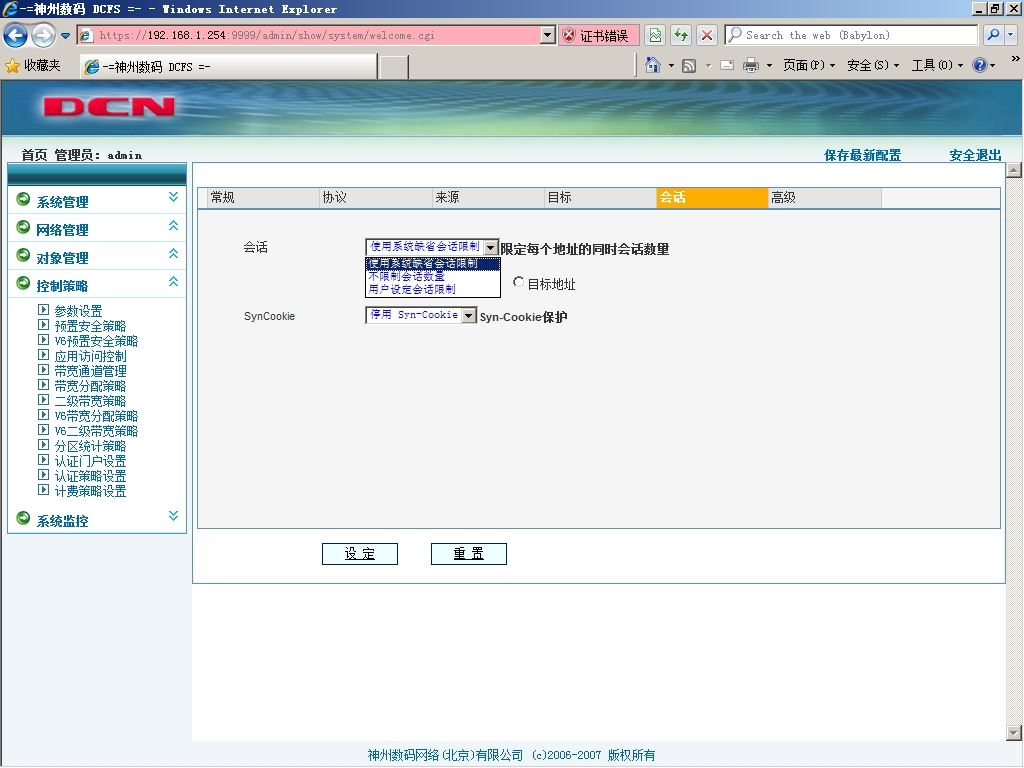Switch to the 目标 tab
The width and height of the screenshot is (1024, 768).
[x=600, y=197]
